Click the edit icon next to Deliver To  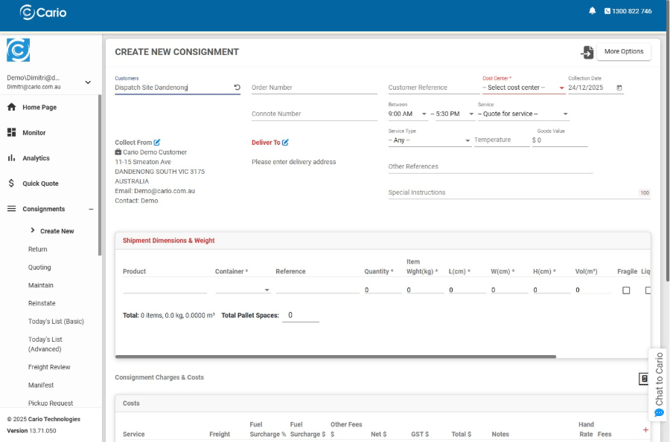(x=285, y=143)
